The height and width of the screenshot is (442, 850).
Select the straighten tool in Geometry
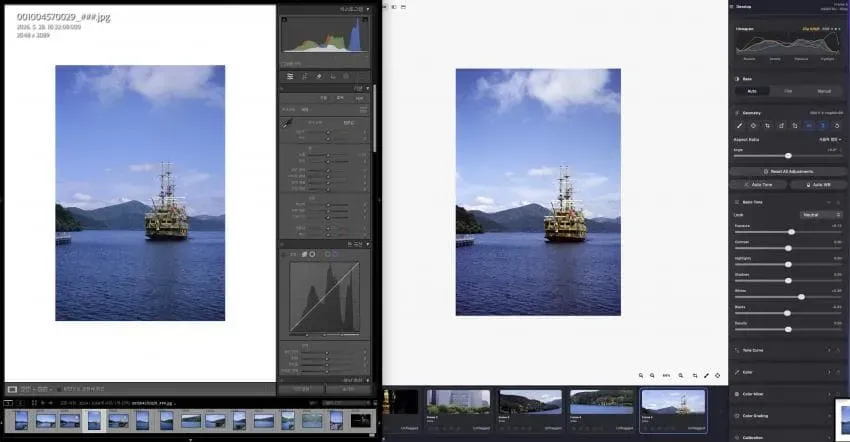(x=739, y=125)
